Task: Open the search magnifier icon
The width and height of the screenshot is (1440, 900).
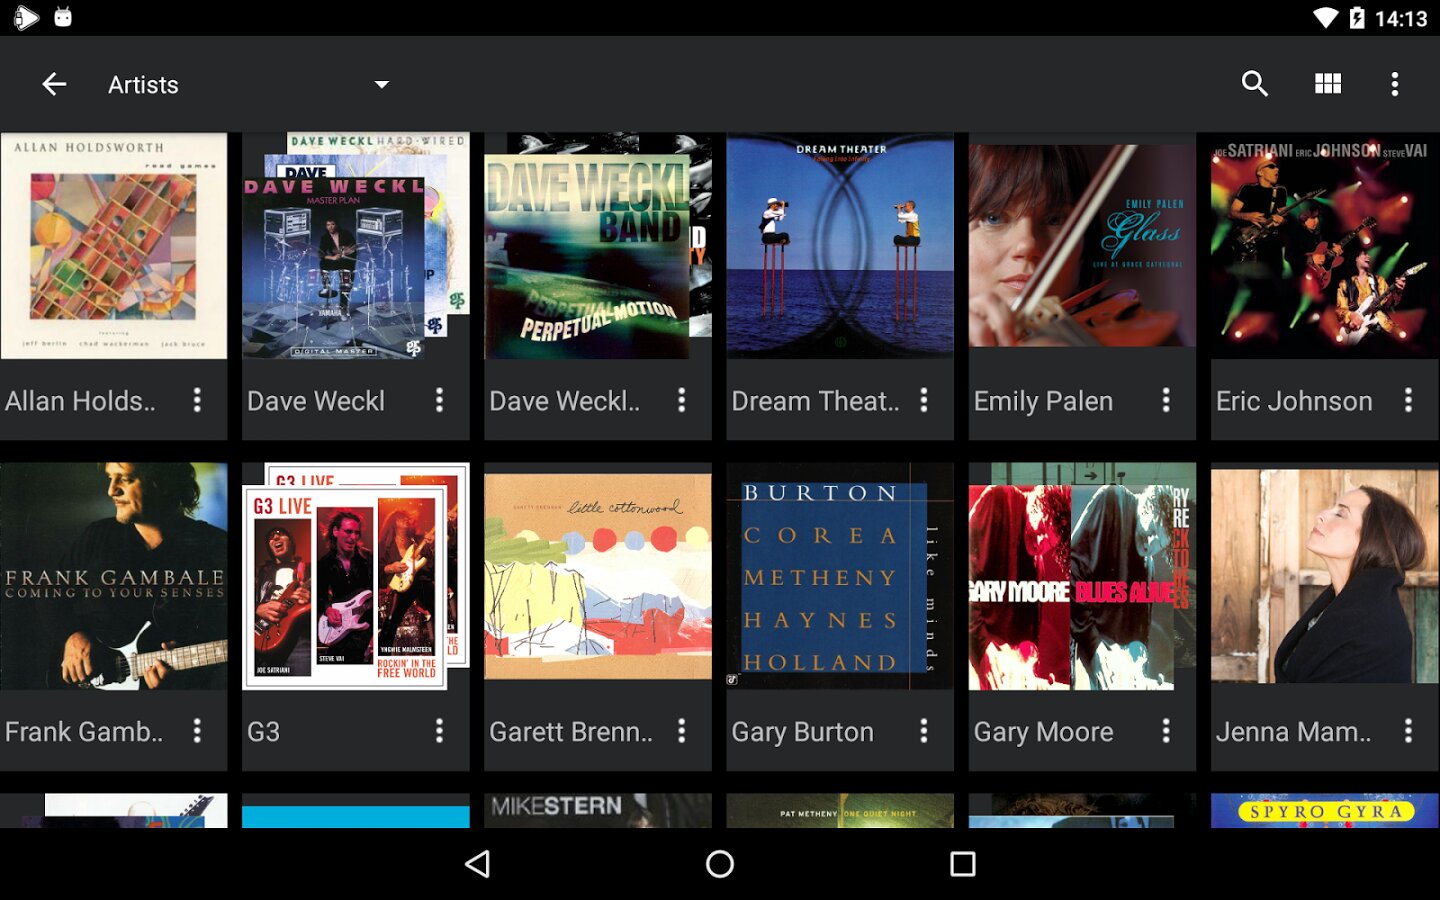Action: pyautogui.click(x=1255, y=84)
